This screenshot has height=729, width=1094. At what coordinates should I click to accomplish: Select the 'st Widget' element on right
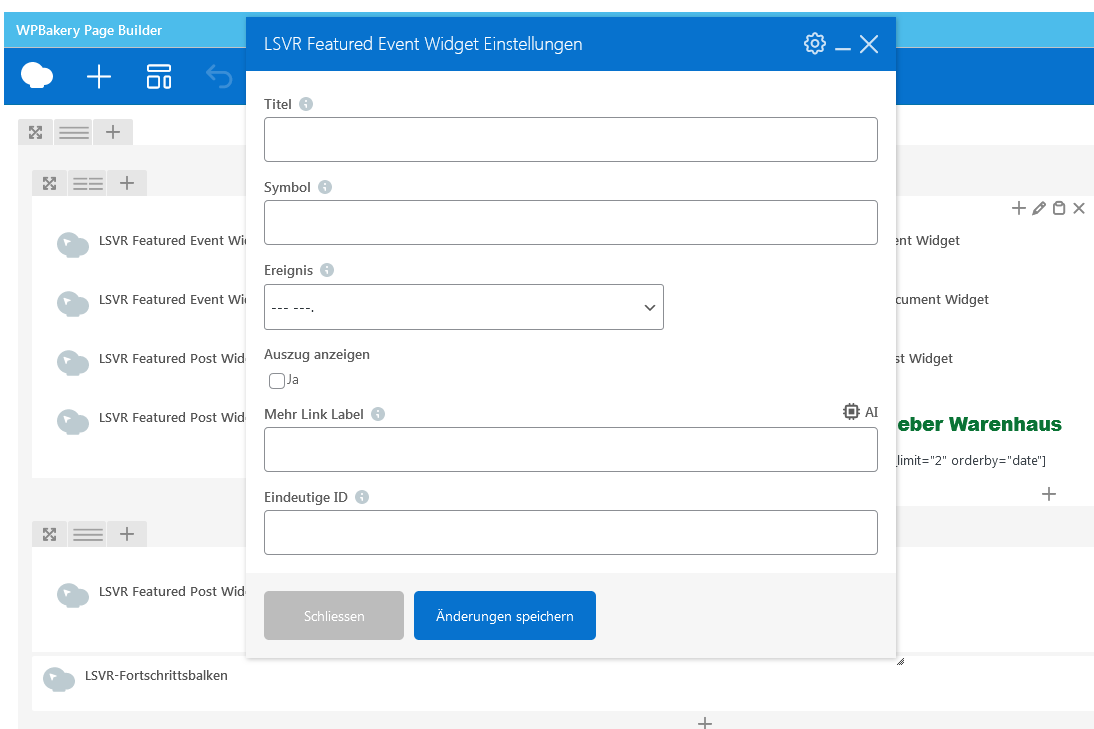click(924, 359)
